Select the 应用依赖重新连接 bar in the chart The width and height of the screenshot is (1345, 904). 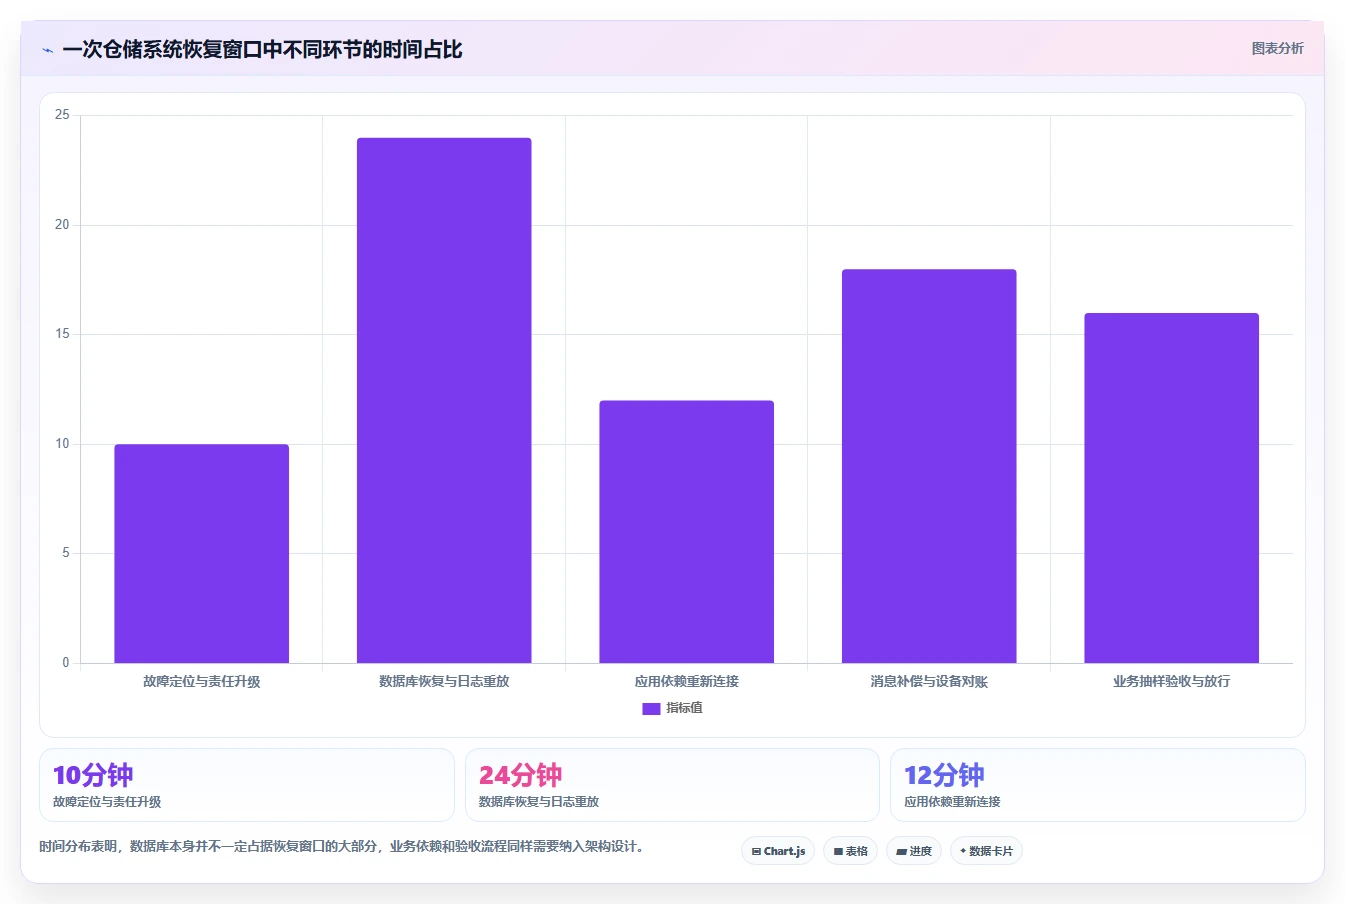(x=686, y=531)
